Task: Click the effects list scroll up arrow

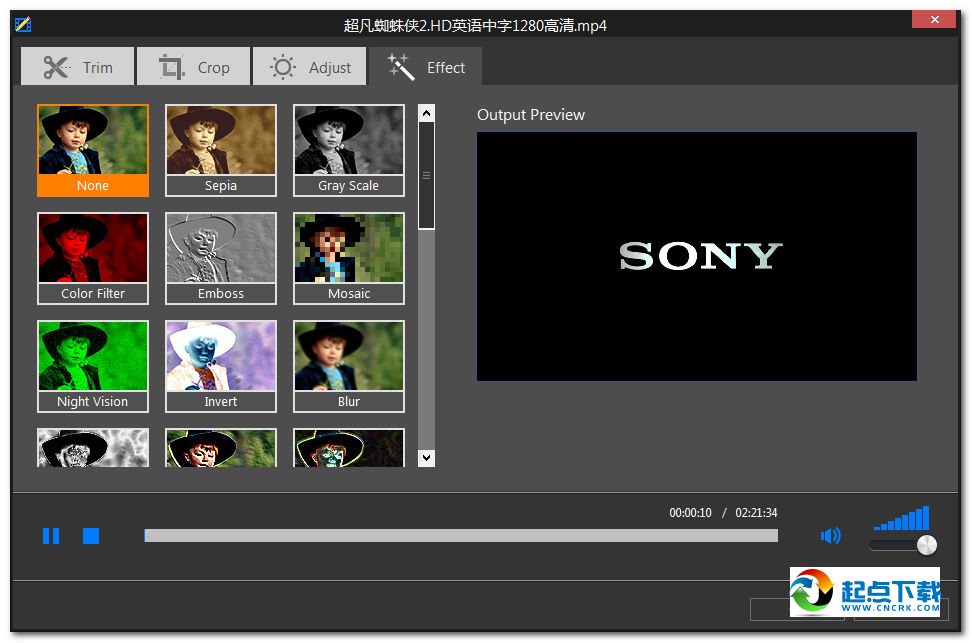Action: pyautogui.click(x=426, y=113)
